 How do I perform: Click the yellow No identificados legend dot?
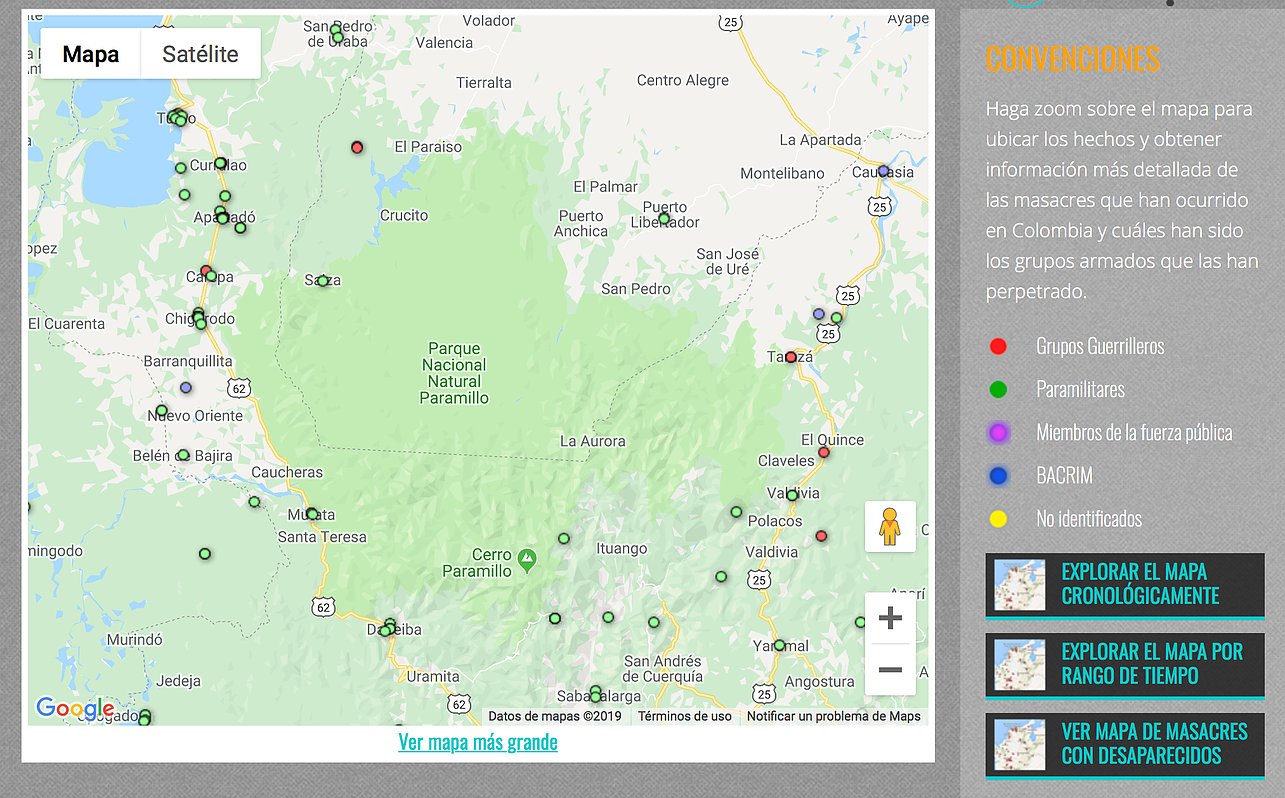coord(997,519)
